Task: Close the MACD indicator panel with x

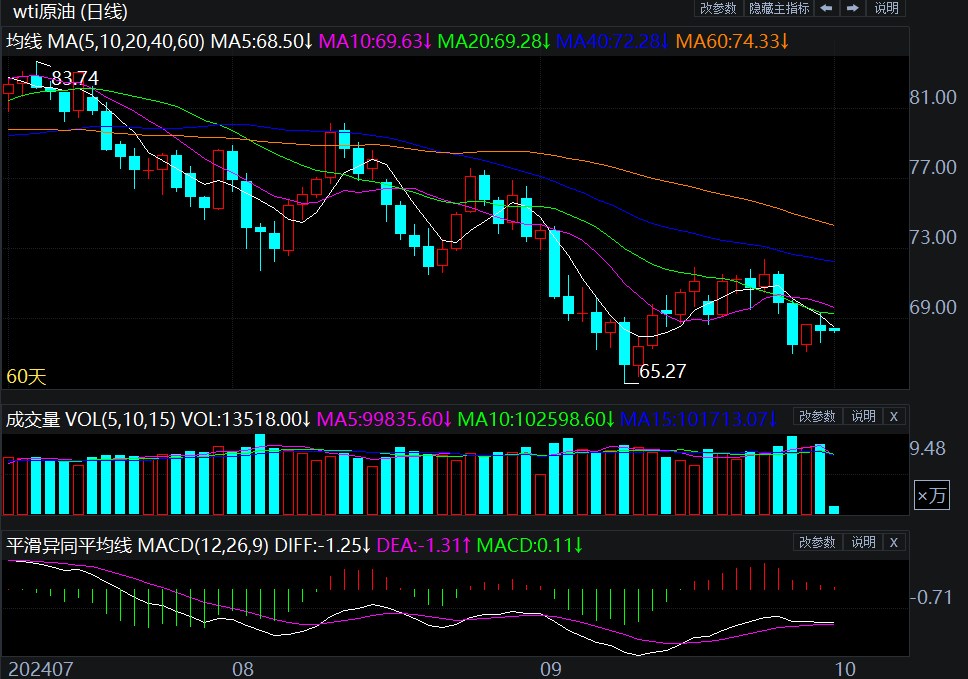Action: pos(894,542)
